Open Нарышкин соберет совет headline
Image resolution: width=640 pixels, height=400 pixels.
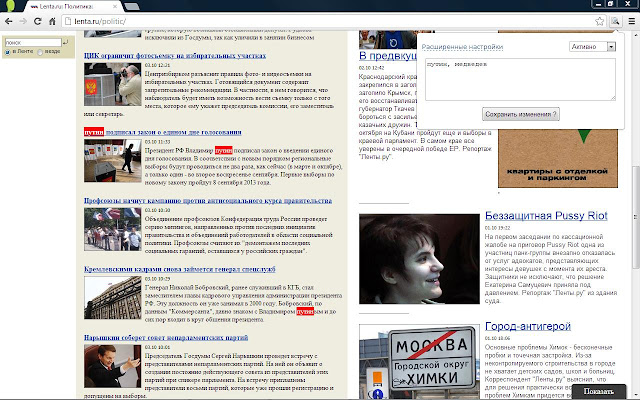[166, 338]
